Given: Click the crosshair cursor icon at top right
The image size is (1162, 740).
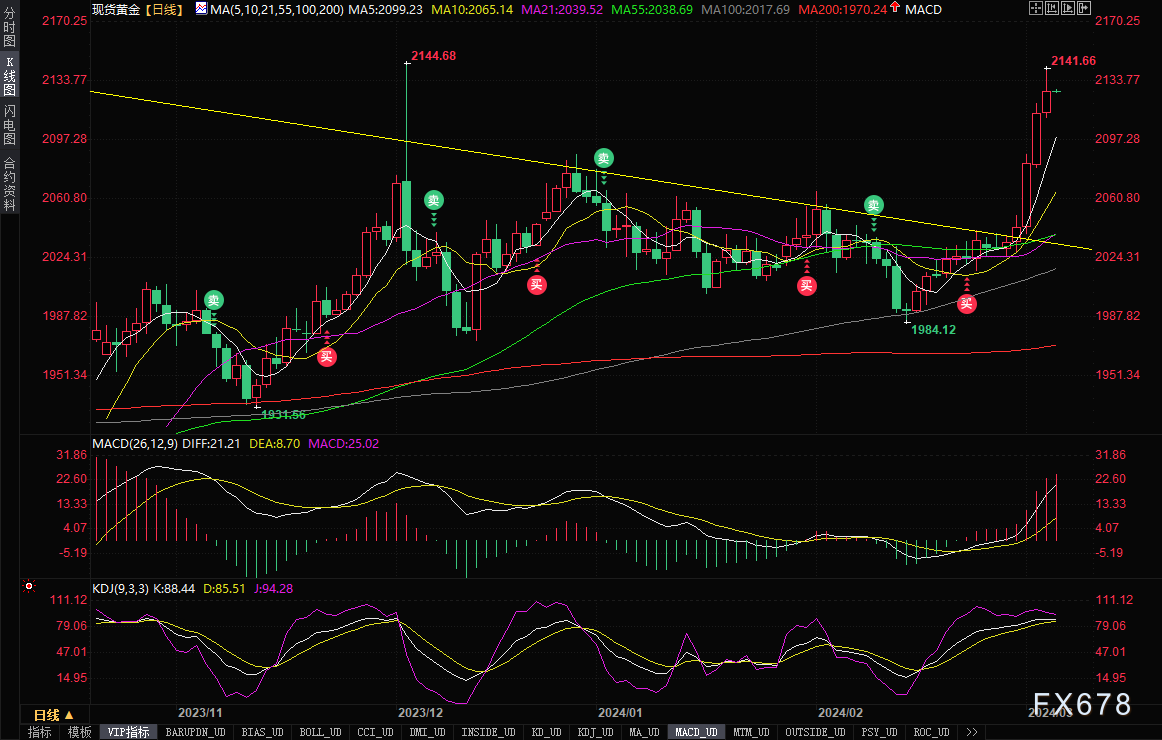Looking at the screenshot, I should [1036, 8].
